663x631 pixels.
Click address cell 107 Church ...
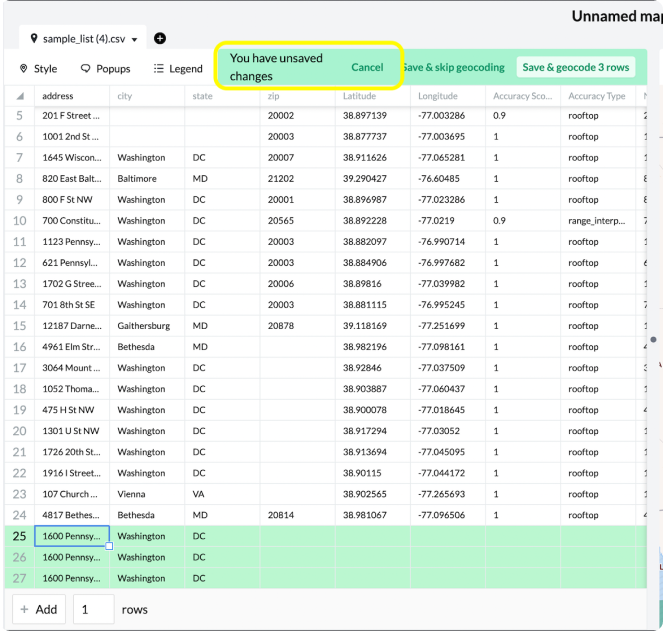(72, 494)
